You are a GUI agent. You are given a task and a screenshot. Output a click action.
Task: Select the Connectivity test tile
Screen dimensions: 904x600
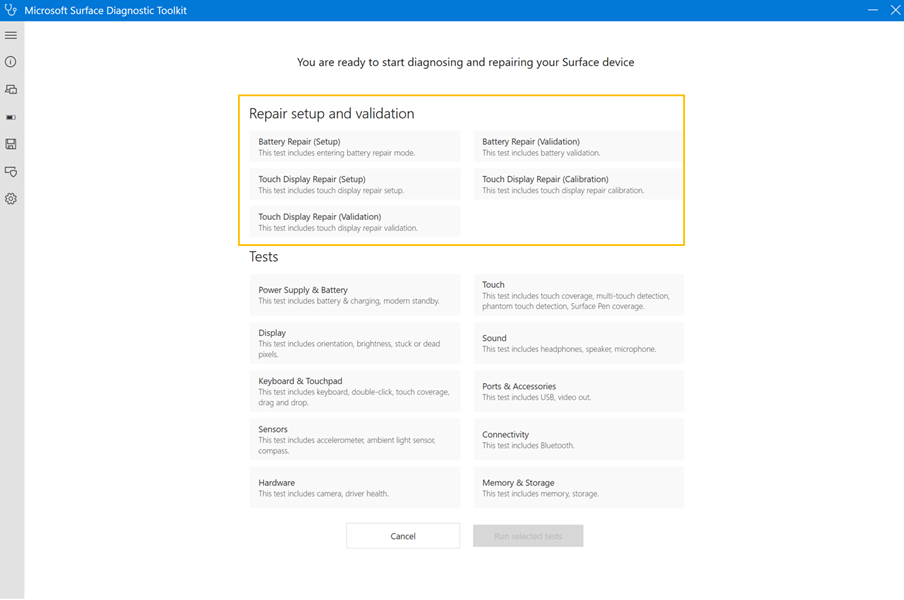tap(578, 439)
